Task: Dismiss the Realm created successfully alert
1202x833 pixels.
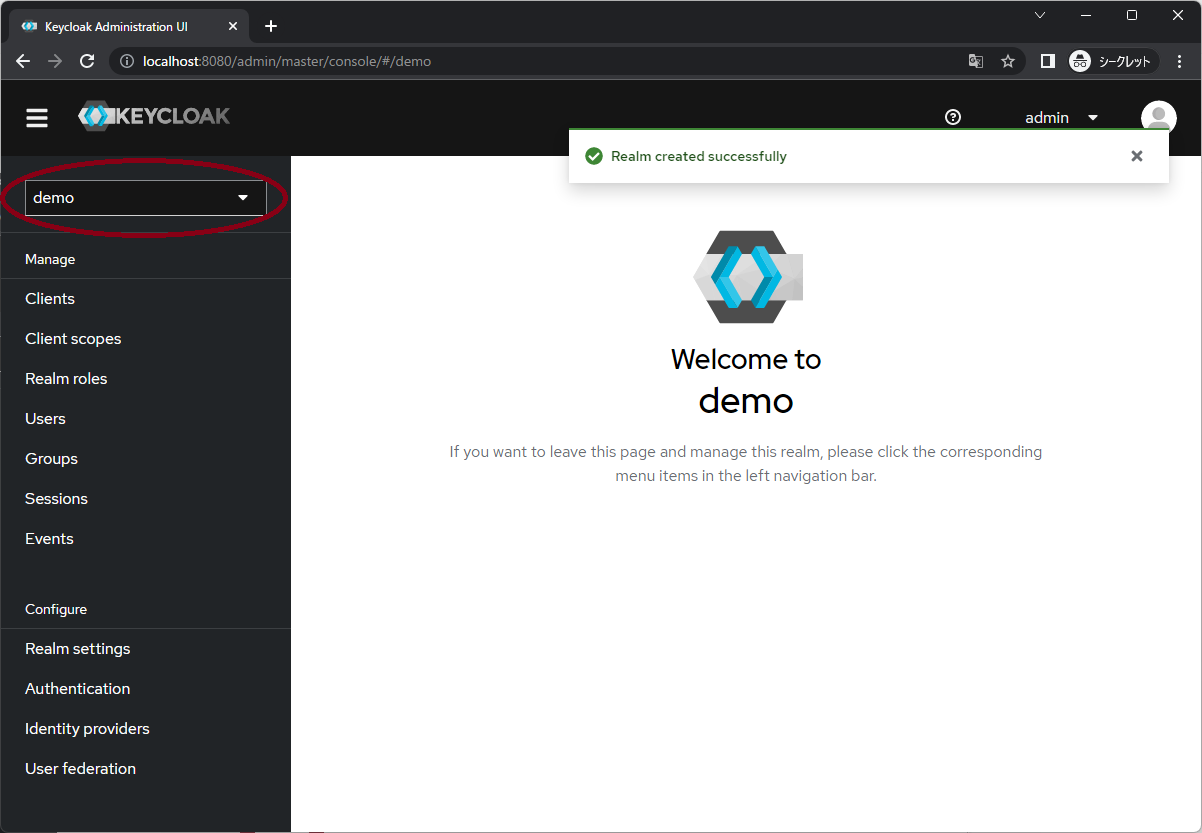Action: coord(1136,156)
